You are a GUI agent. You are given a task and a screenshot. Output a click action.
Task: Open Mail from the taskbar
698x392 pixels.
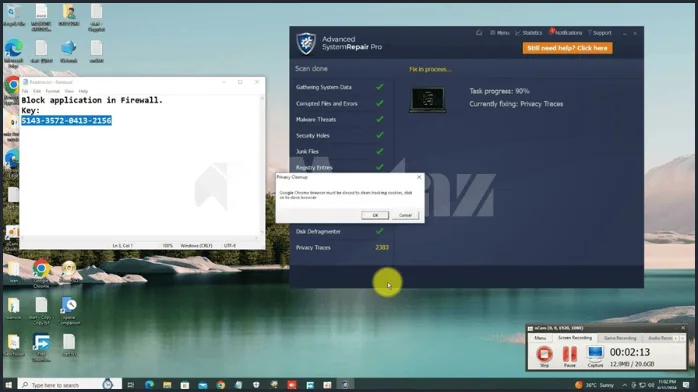point(203,385)
